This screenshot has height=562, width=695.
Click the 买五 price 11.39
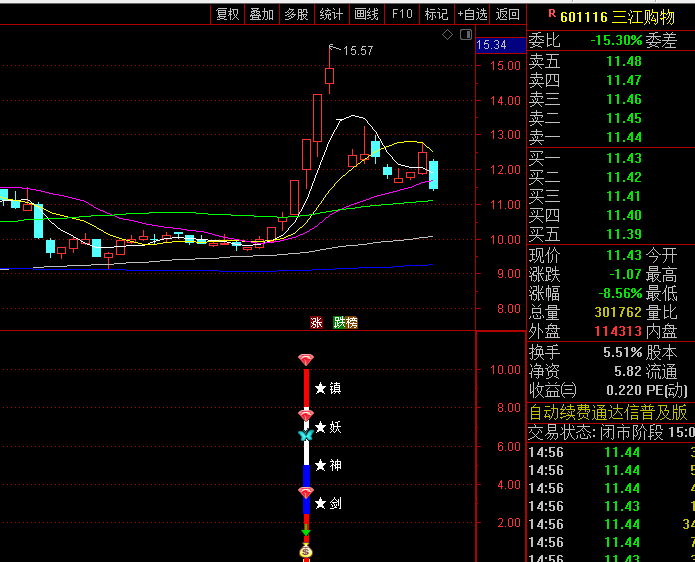point(624,234)
